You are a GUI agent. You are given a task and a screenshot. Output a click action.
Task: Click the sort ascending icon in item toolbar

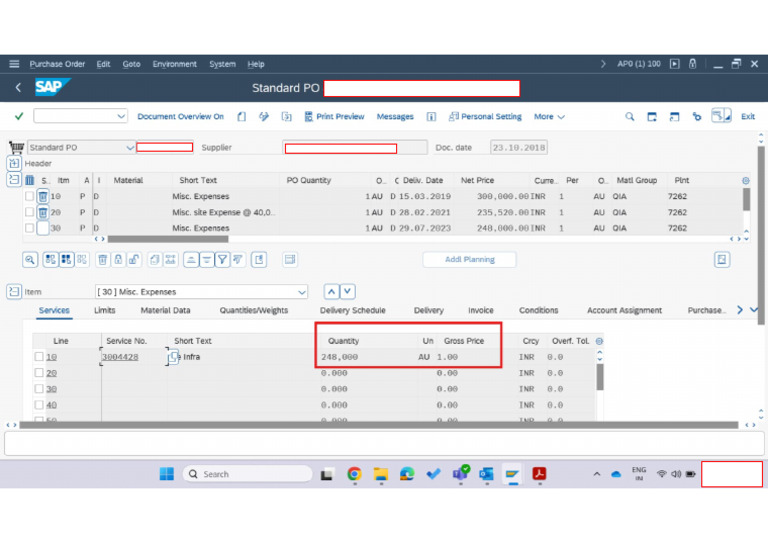point(191,260)
